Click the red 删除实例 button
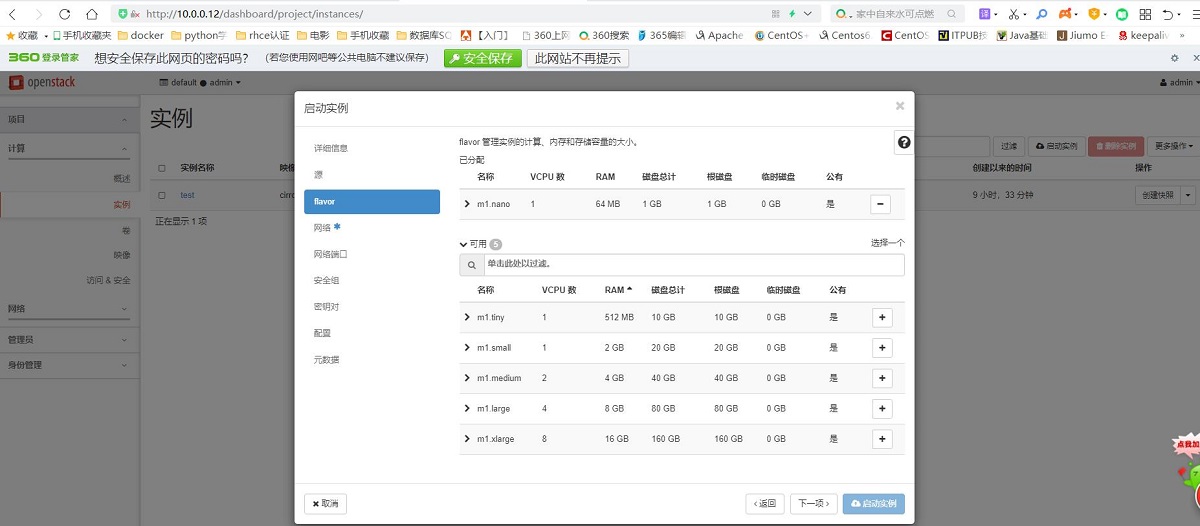 [1115, 146]
